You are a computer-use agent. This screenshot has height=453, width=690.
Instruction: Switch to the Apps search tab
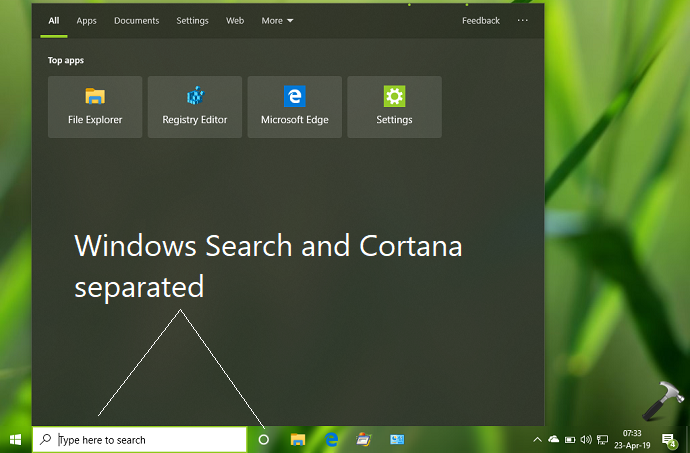86,21
